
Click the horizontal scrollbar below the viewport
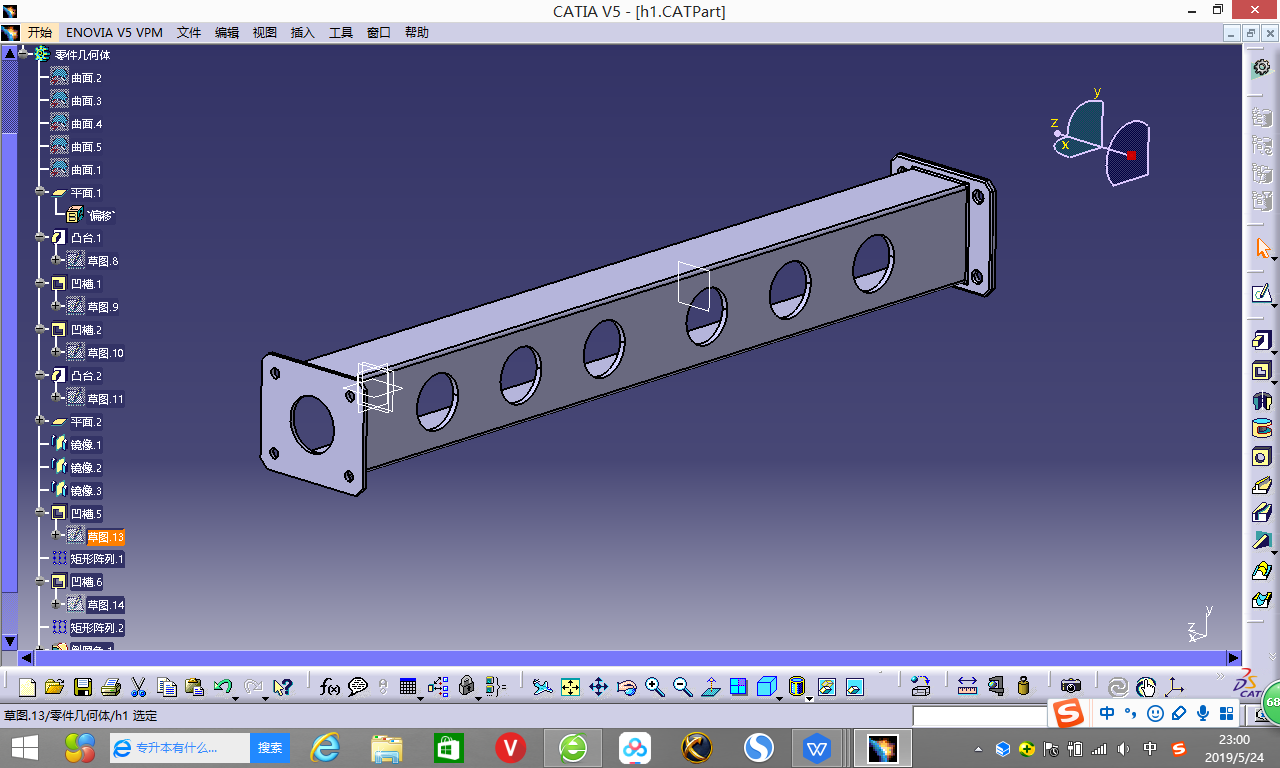tap(620, 658)
